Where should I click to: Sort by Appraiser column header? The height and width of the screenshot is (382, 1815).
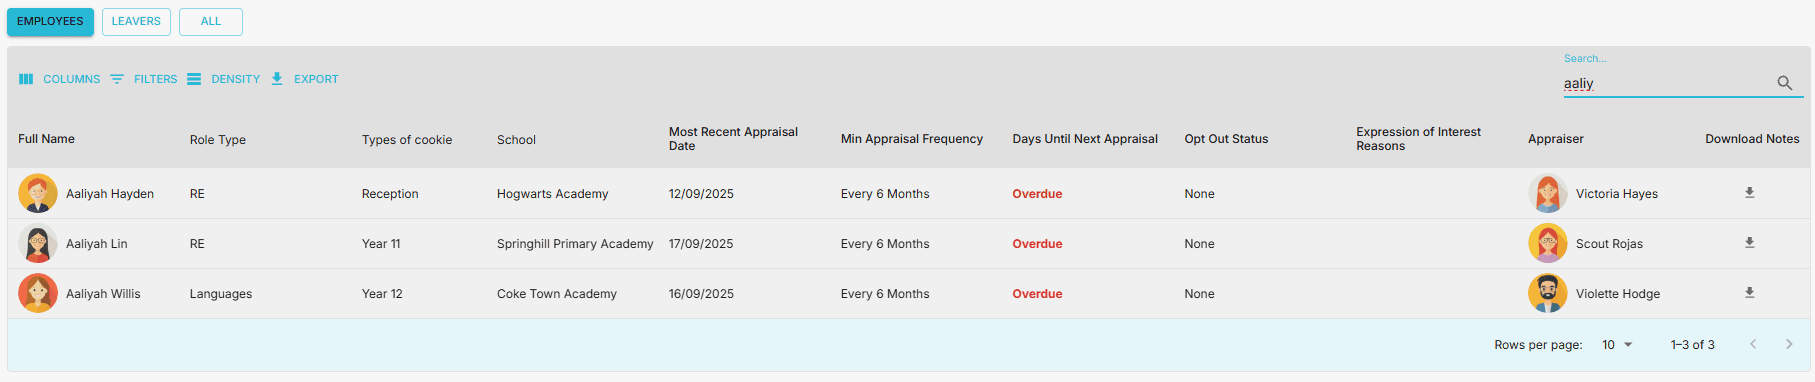tap(1556, 139)
